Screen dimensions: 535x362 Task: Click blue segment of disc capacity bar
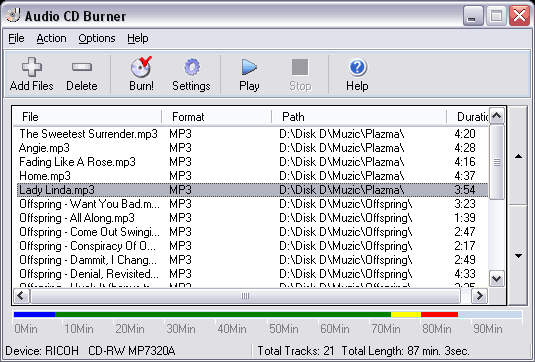tap(34, 314)
